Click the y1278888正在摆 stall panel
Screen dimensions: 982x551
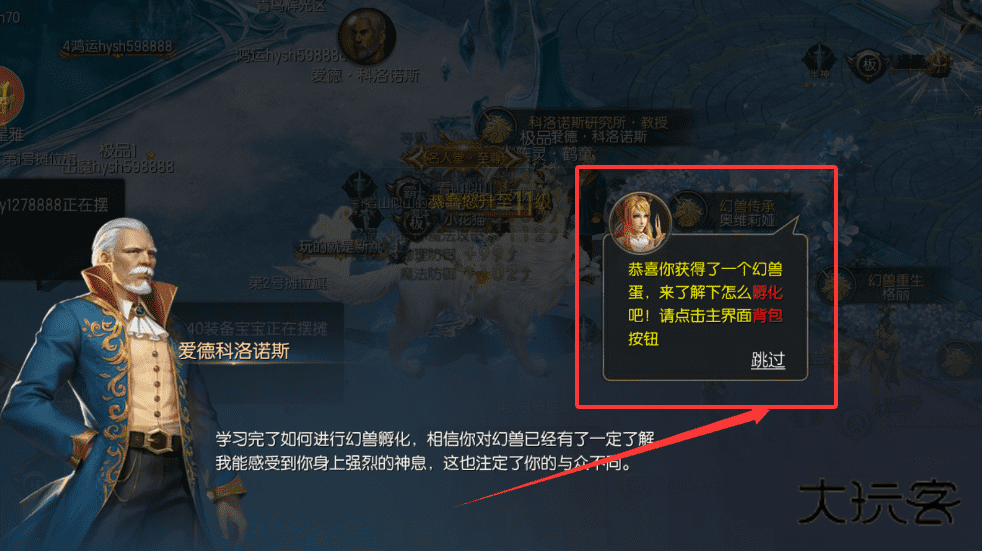[61, 228]
